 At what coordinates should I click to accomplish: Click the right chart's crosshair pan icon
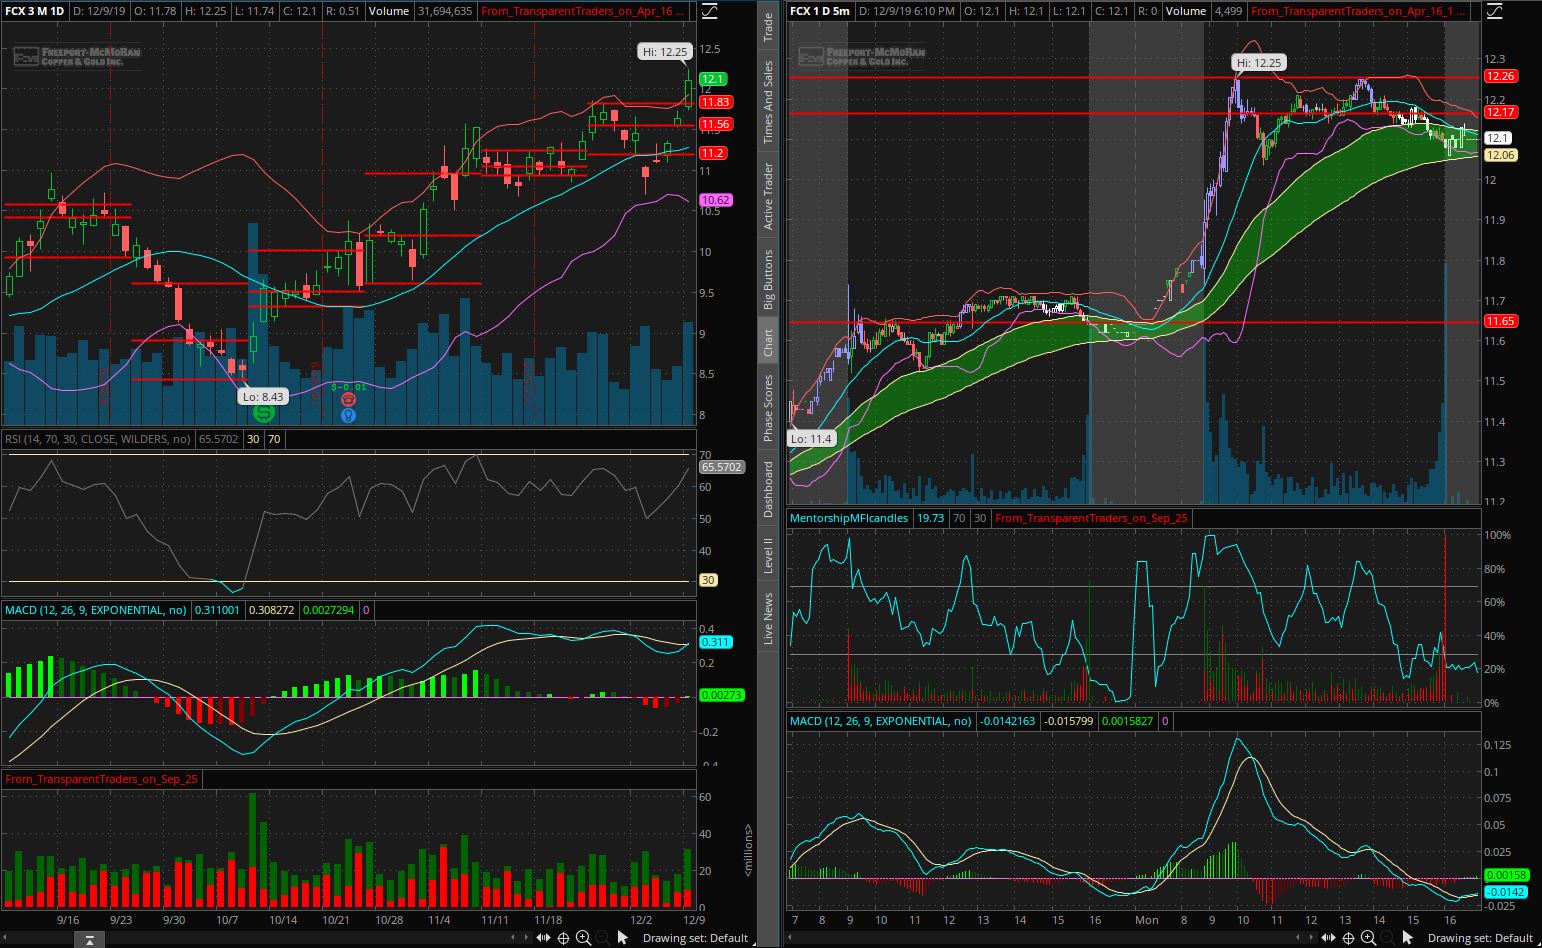(1348, 937)
